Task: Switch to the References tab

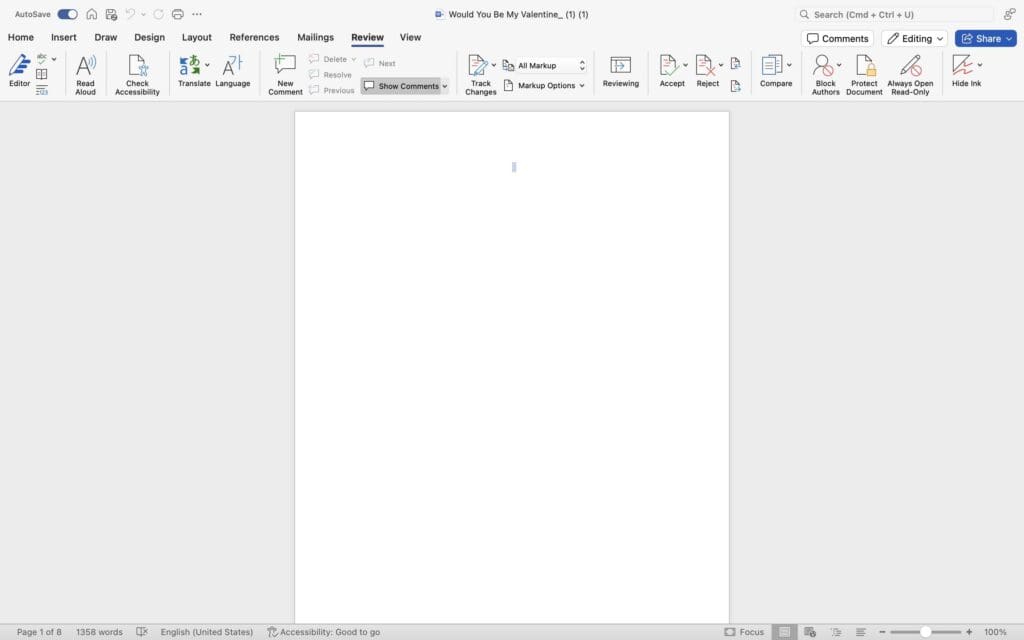Action: pyautogui.click(x=254, y=38)
